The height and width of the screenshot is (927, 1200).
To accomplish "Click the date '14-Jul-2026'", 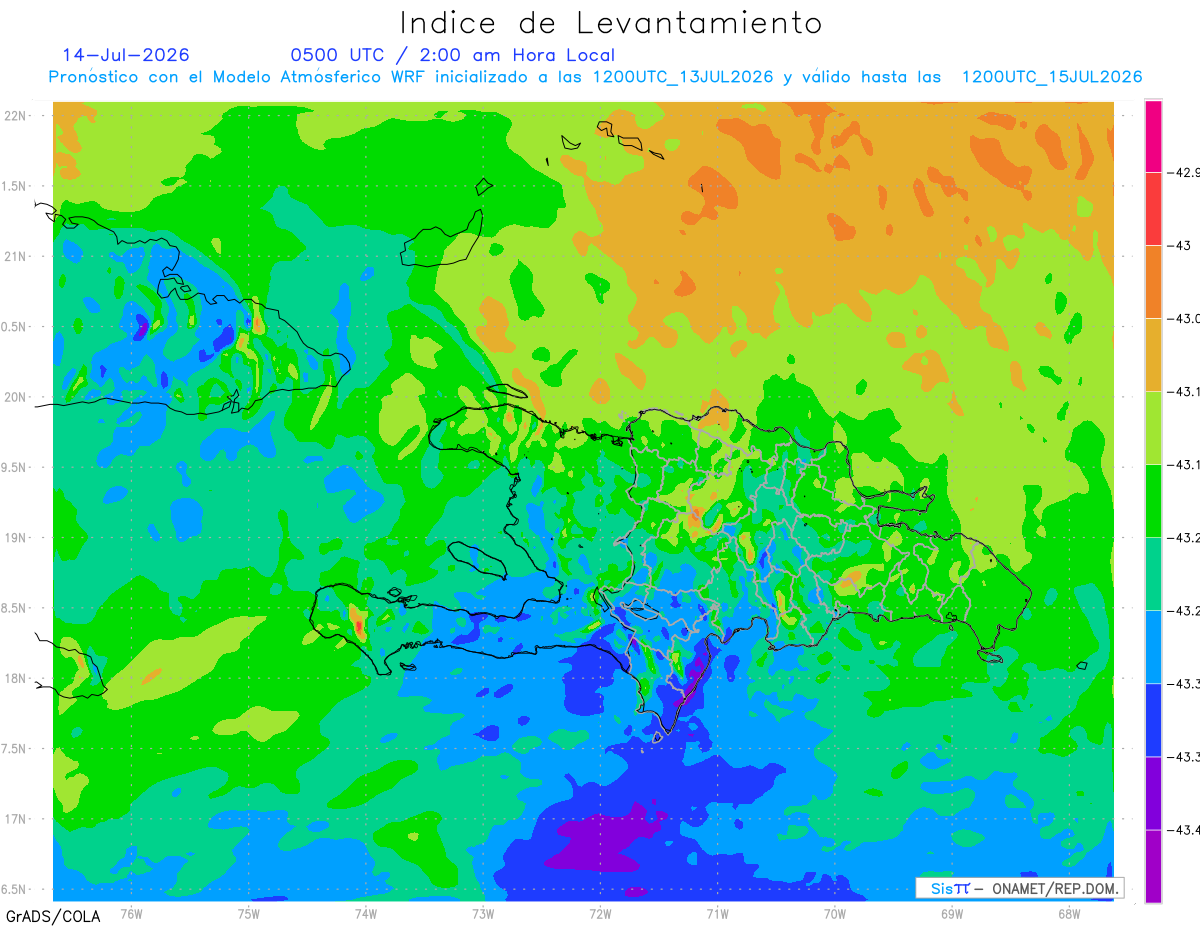I will click(x=126, y=55).
